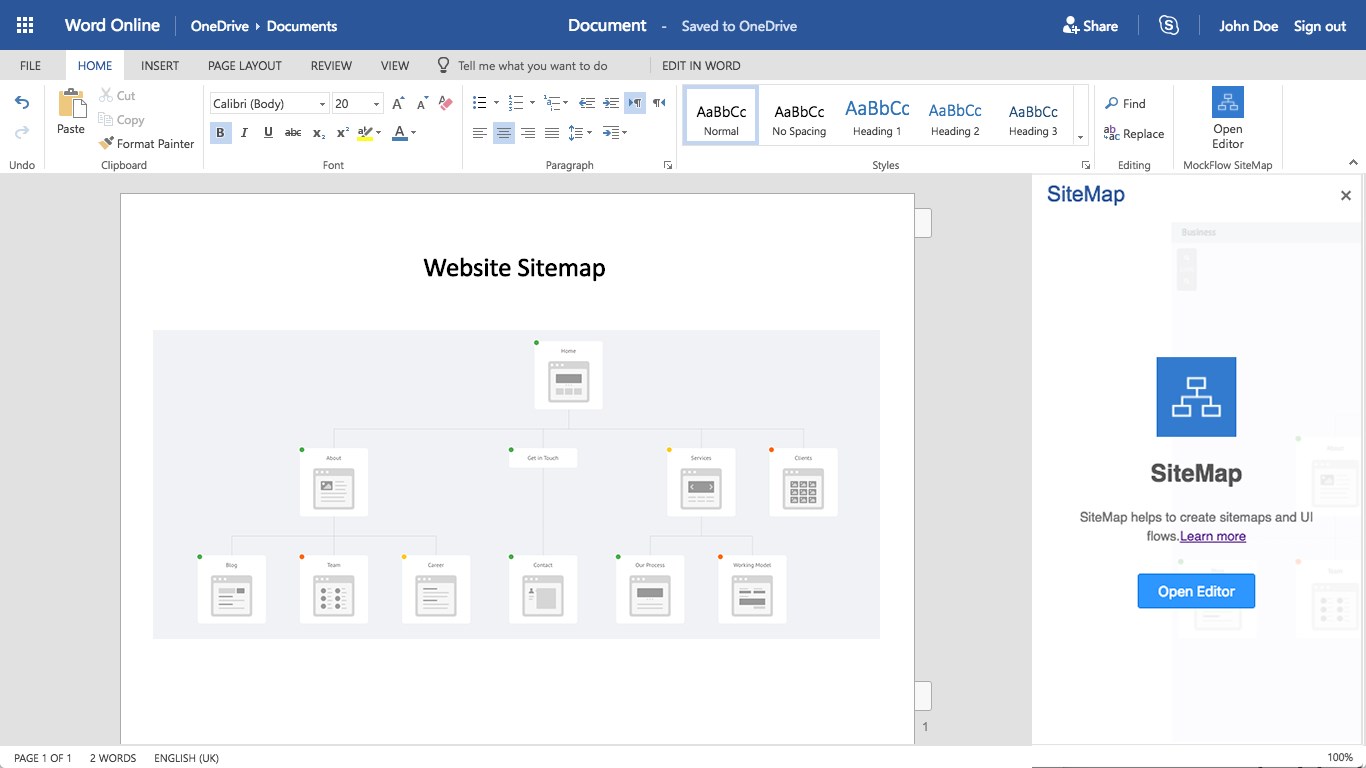Toggle center alignment
This screenshot has height=768, width=1366.
[504, 133]
